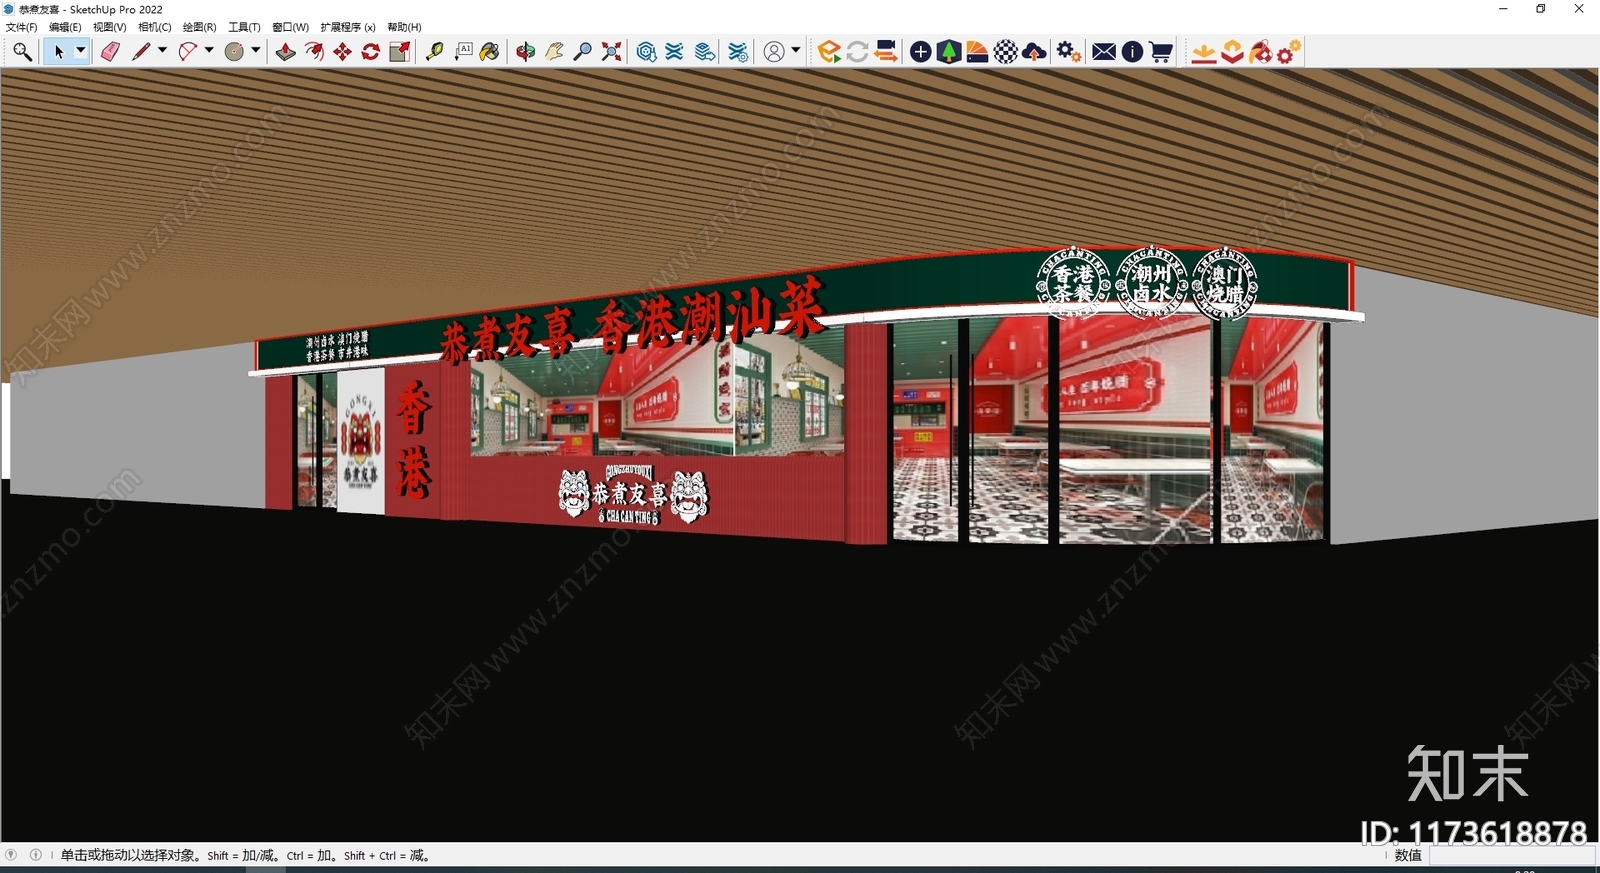Click Enscape synchronize views camera icon

pyautogui.click(x=885, y=52)
